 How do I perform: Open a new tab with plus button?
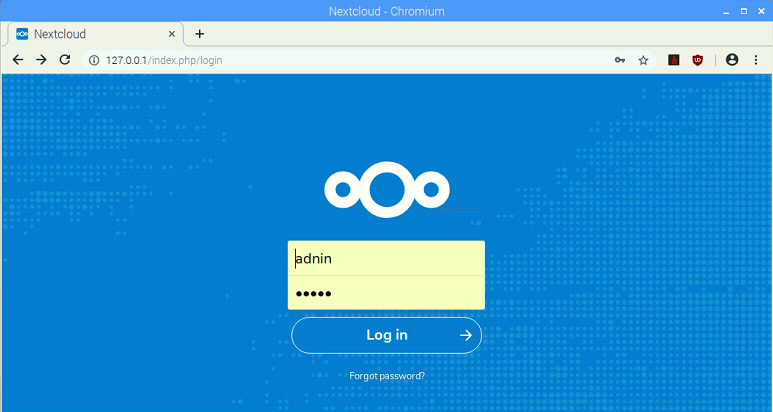pyautogui.click(x=199, y=34)
